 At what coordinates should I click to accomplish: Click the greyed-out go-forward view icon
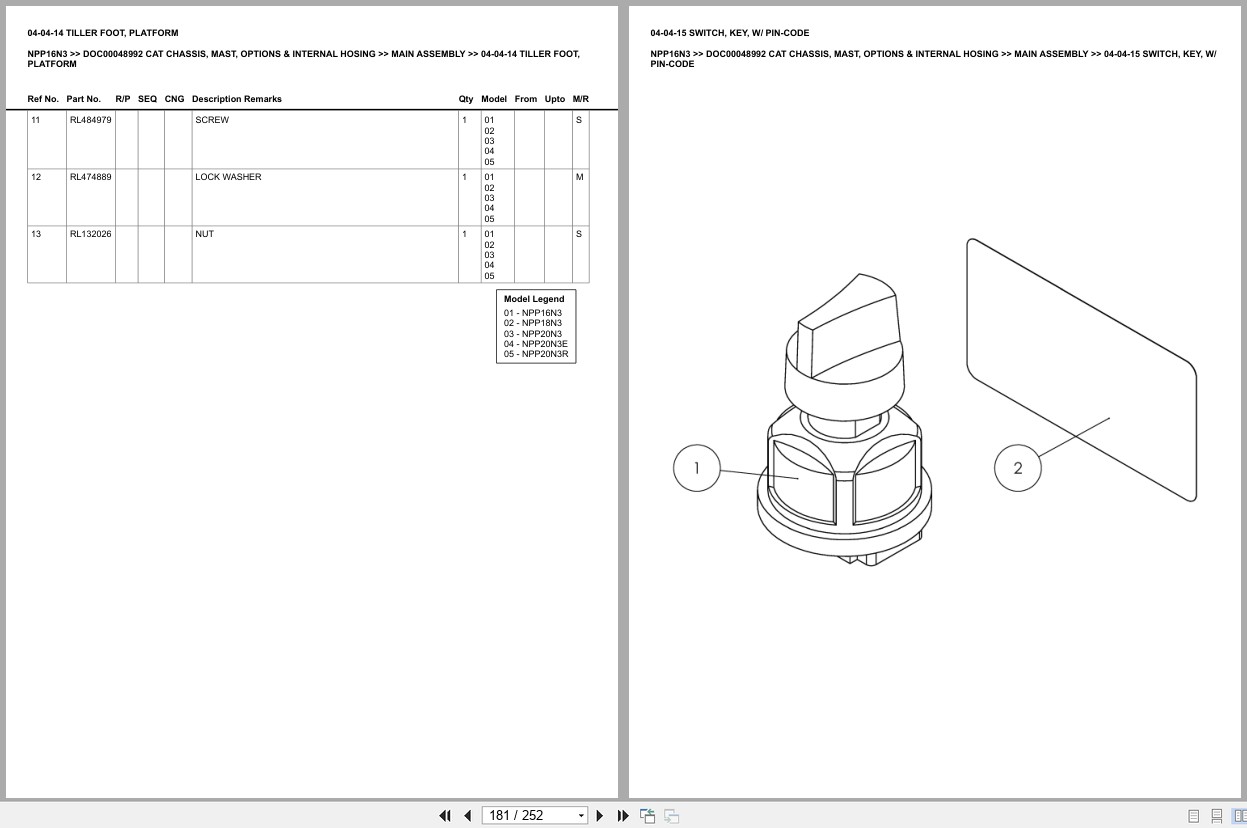(672, 816)
